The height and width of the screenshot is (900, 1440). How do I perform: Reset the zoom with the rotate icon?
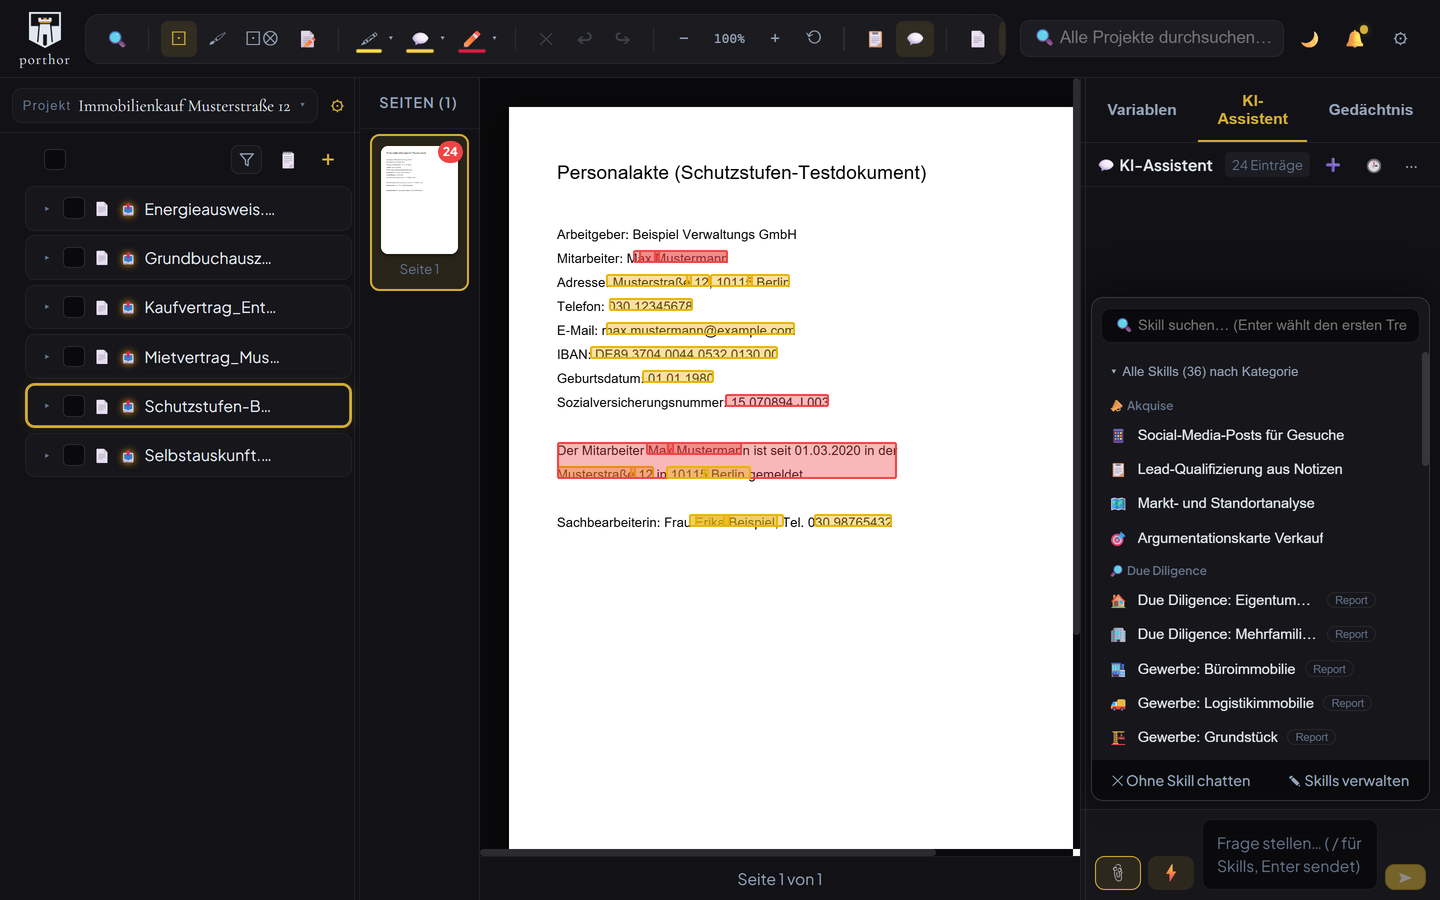click(814, 38)
